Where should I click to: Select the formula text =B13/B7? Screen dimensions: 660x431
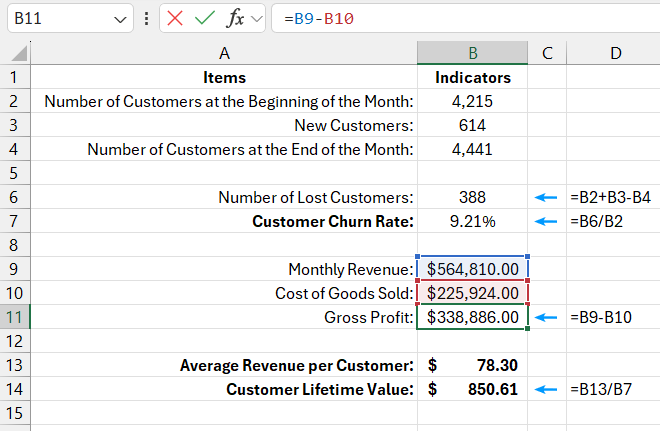[x=601, y=389]
